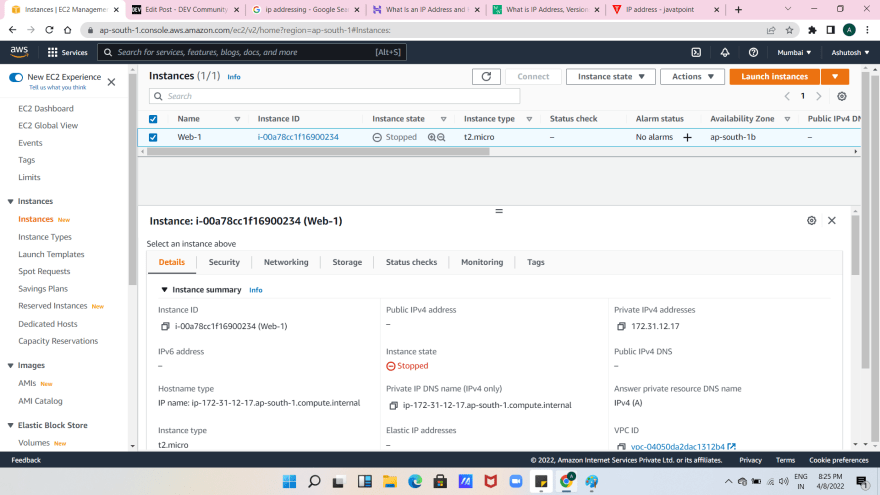Close the instance detail panel
This screenshot has height=495, width=880.
click(832, 221)
